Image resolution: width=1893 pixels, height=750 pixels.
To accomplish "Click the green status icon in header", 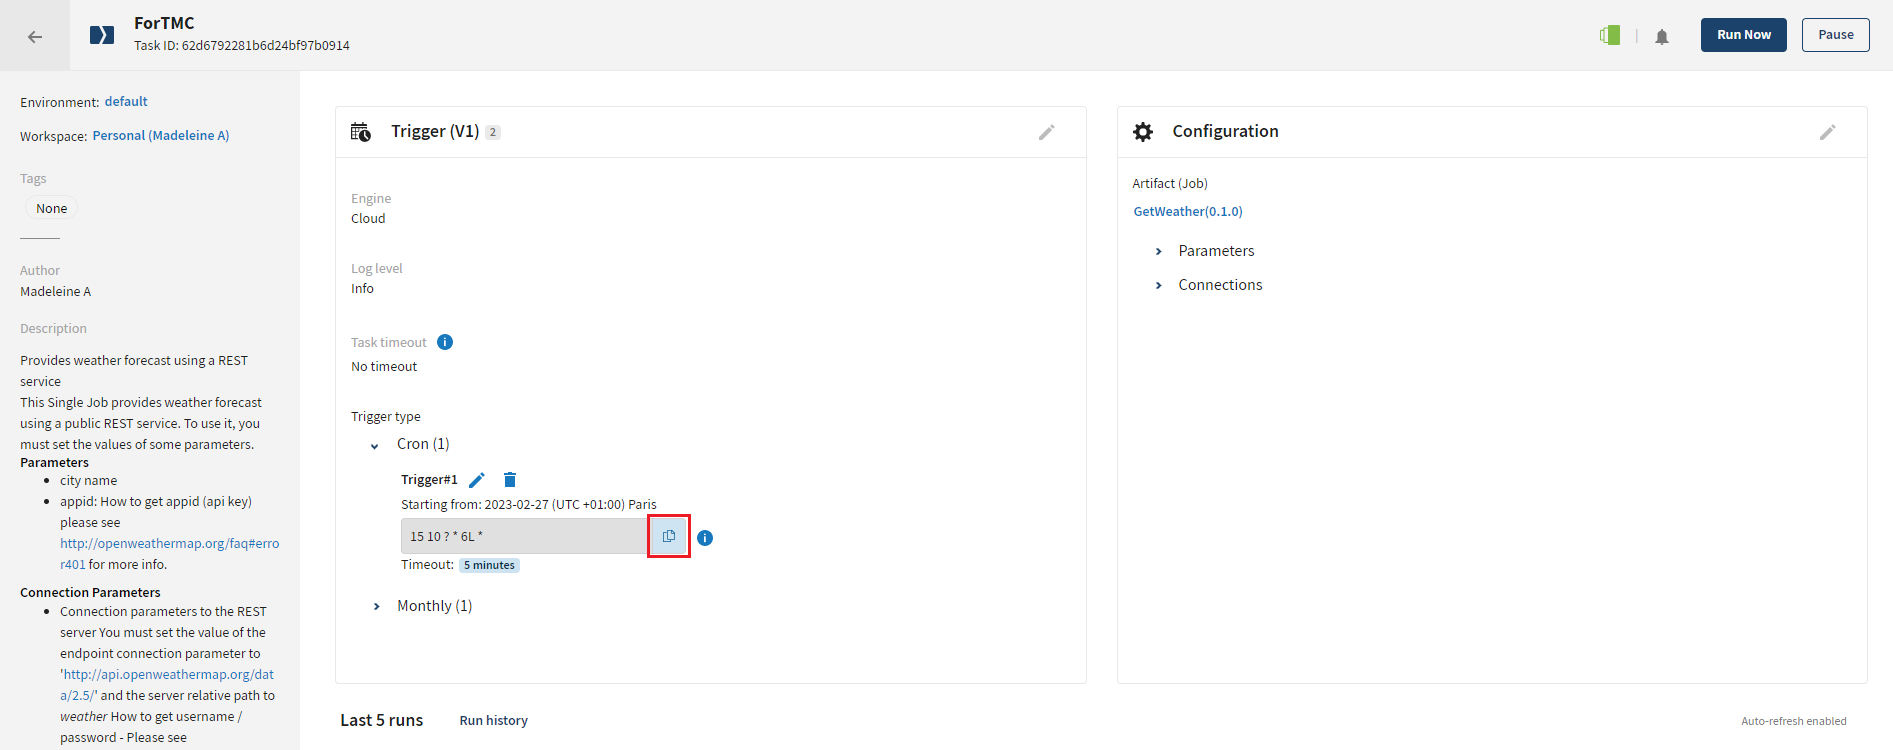I will (1609, 36).
